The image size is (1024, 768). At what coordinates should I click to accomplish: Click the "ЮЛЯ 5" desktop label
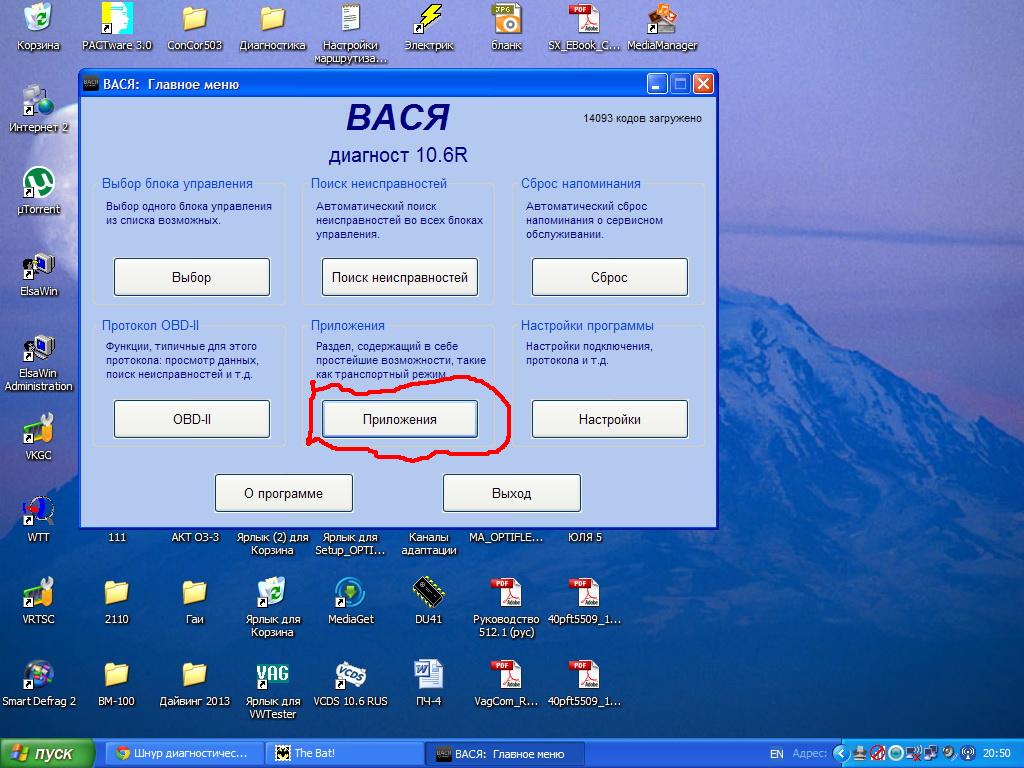[x=584, y=537]
